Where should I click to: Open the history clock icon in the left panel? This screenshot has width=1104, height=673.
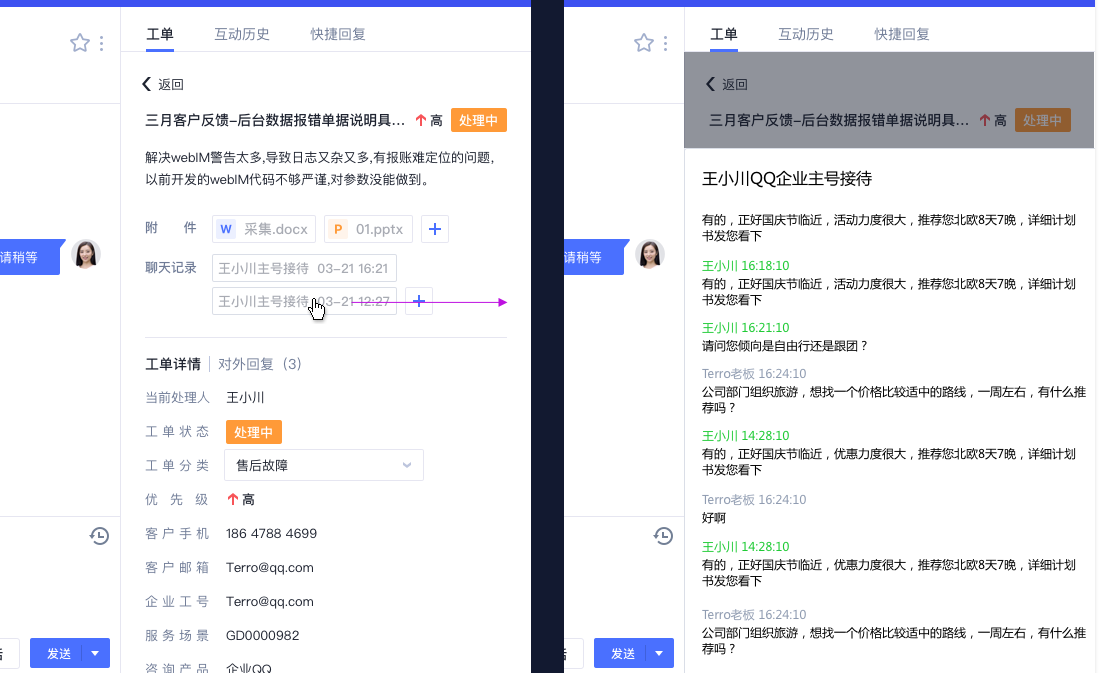(99, 536)
